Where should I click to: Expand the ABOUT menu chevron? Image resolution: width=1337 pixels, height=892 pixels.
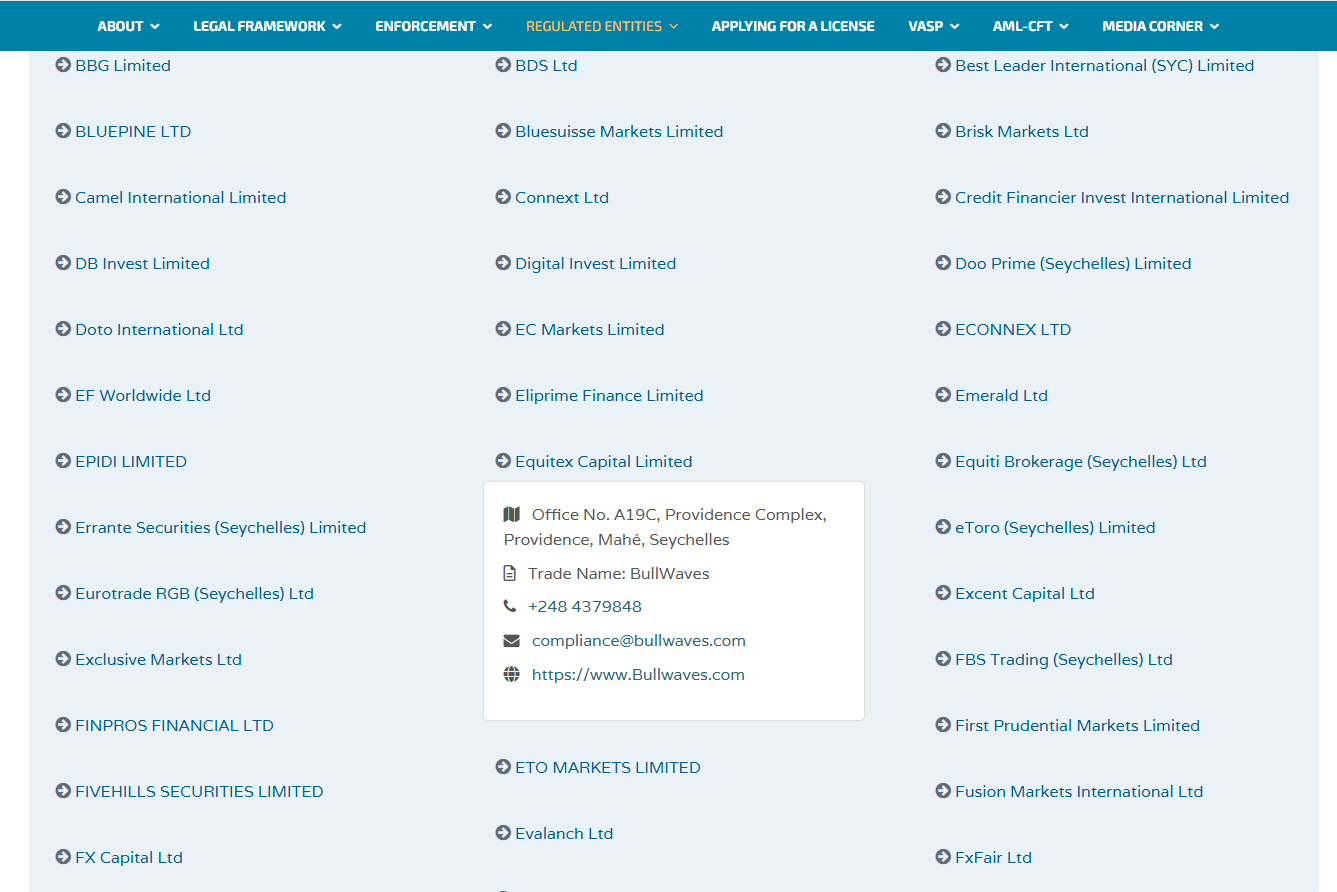(155, 26)
